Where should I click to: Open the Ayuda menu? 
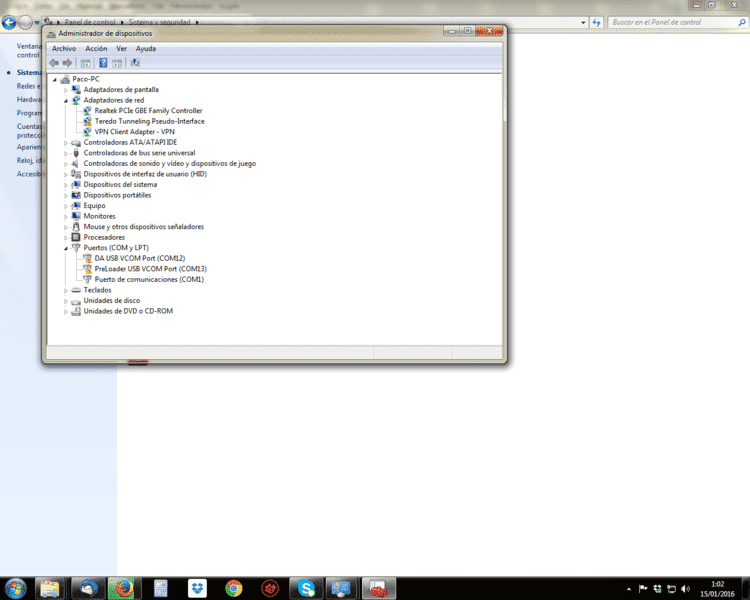(x=146, y=49)
